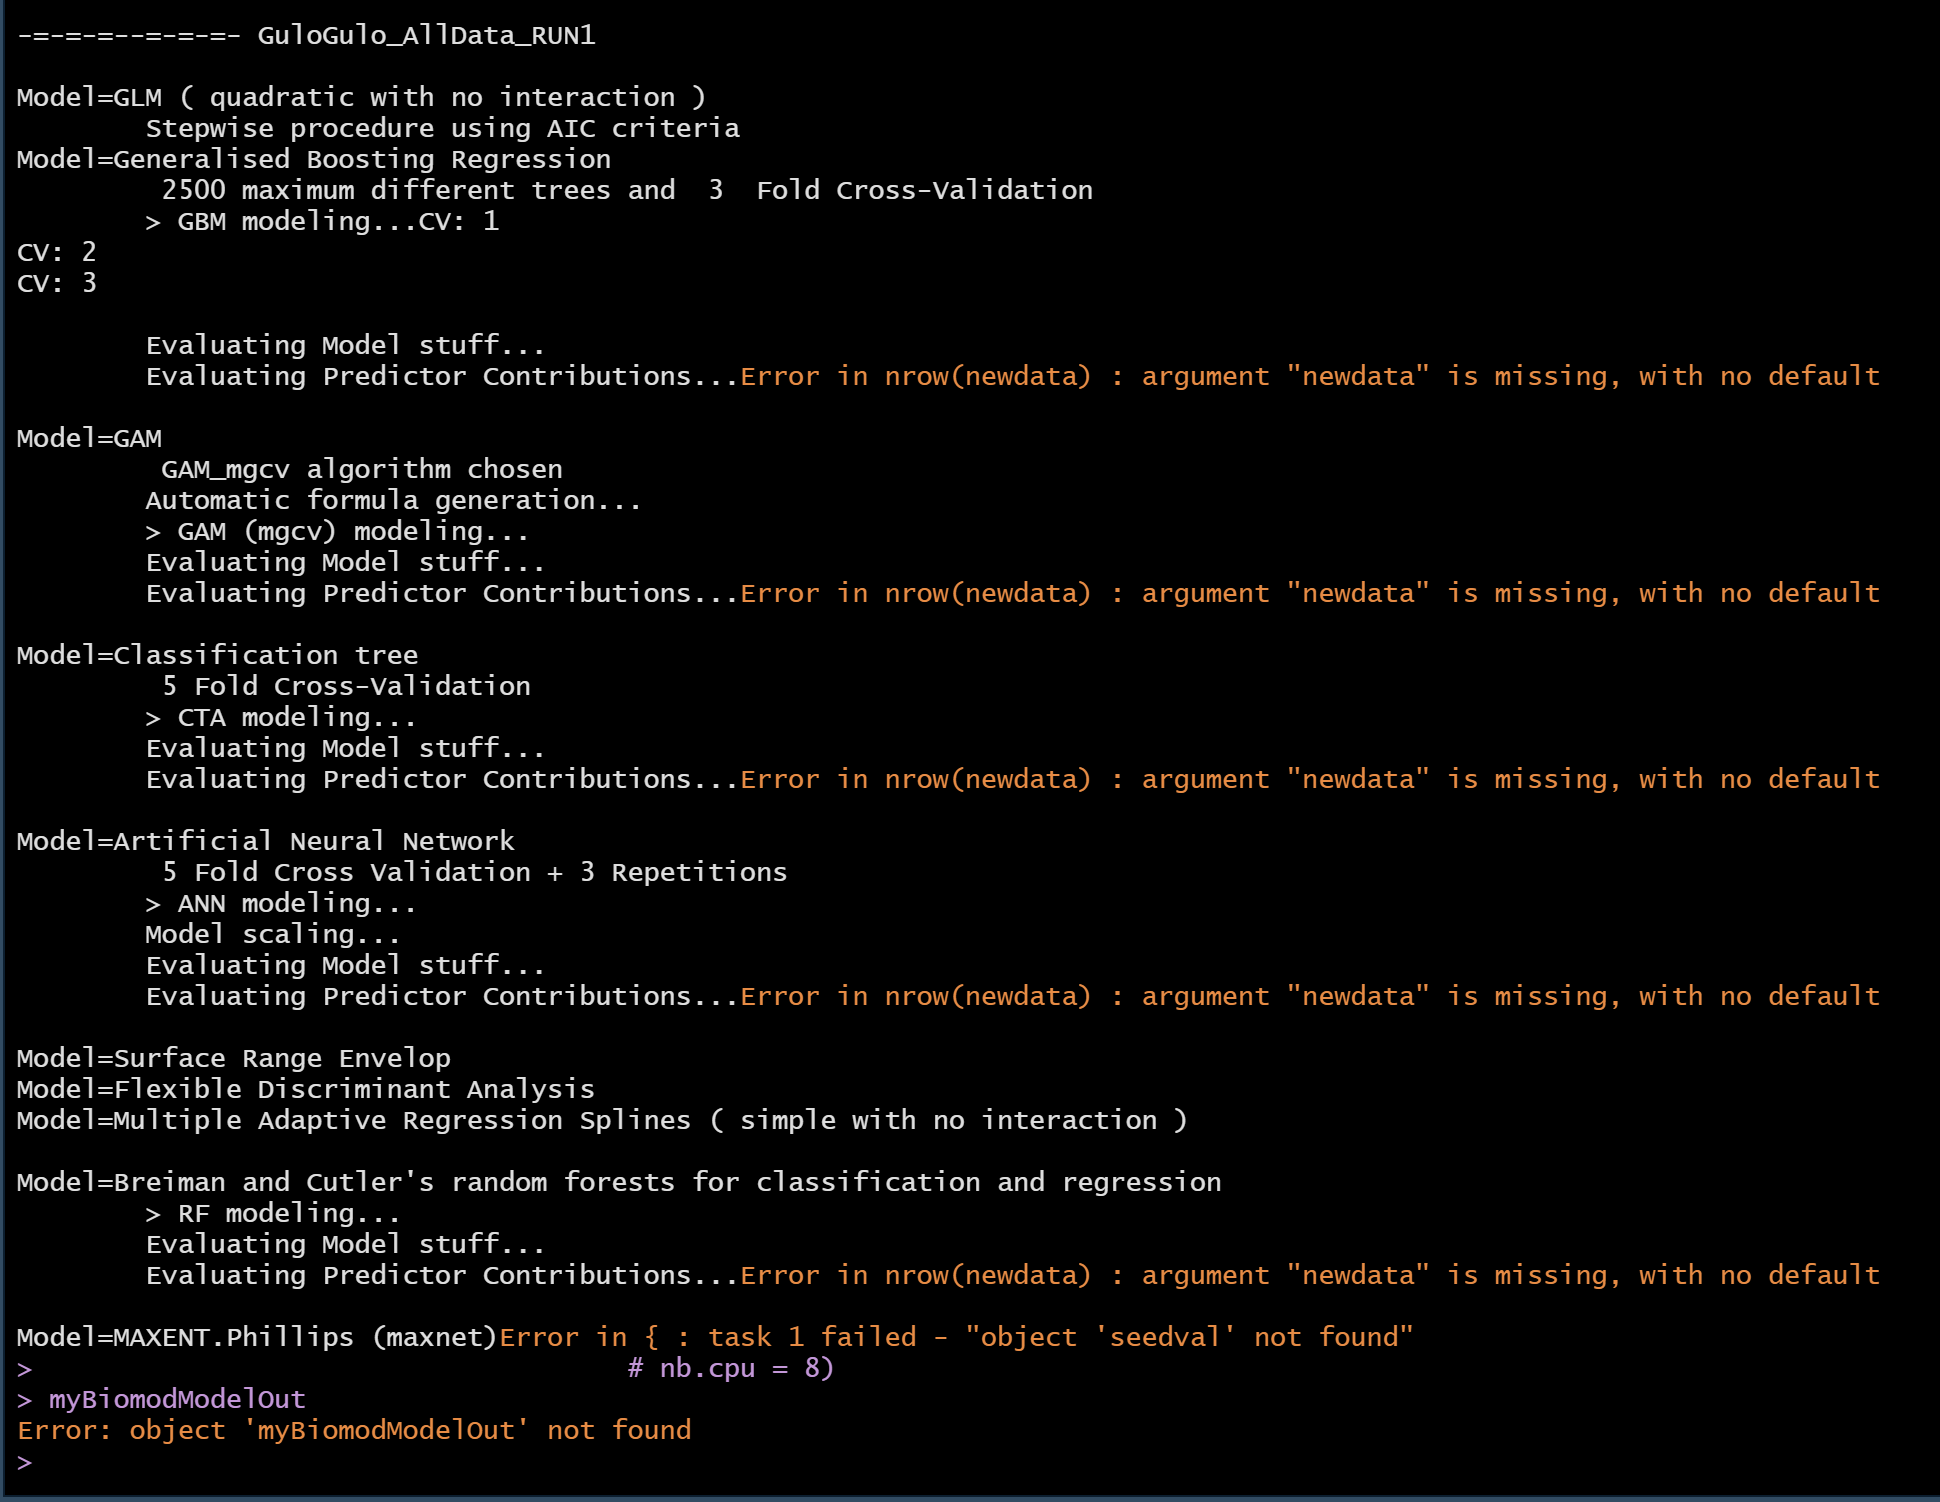Click the myBiomodModelOut command text
Screen dimensions: 1940x1502
click(x=175, y=1398)
